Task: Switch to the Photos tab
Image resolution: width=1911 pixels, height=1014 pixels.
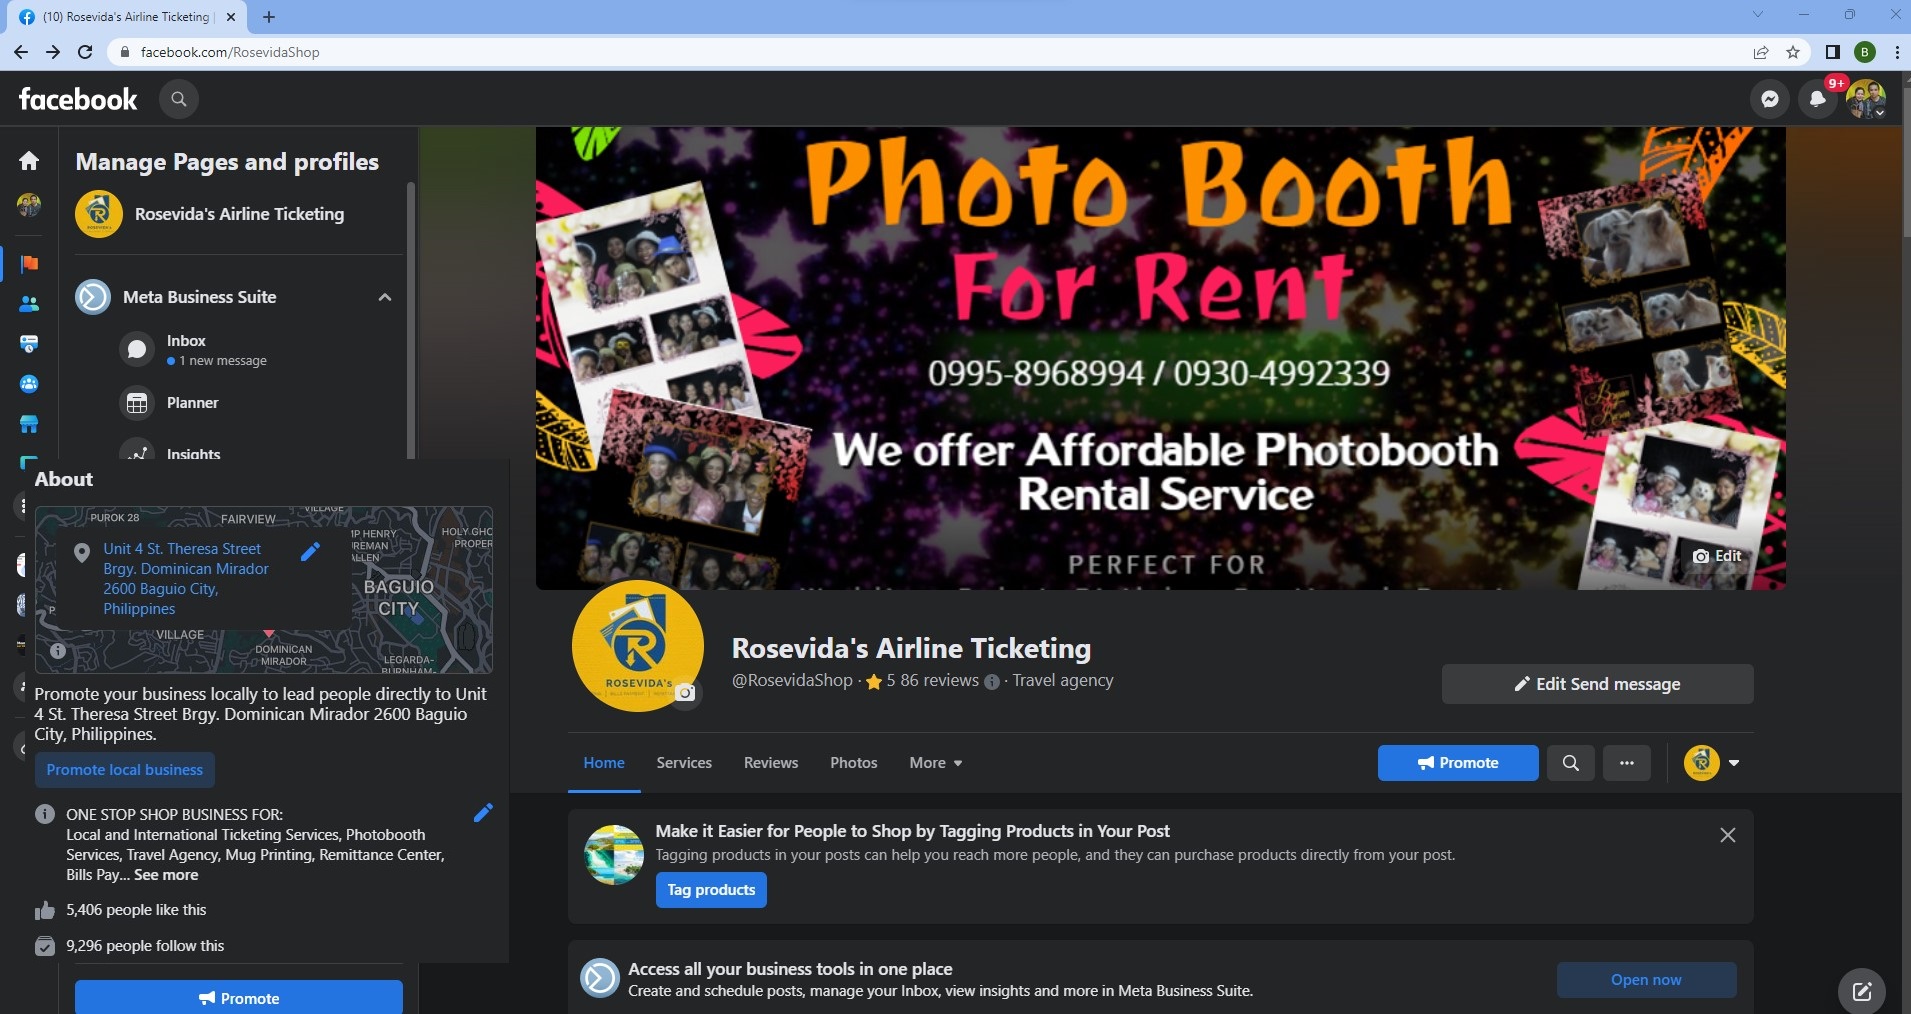Action: [x=854, y=763]
